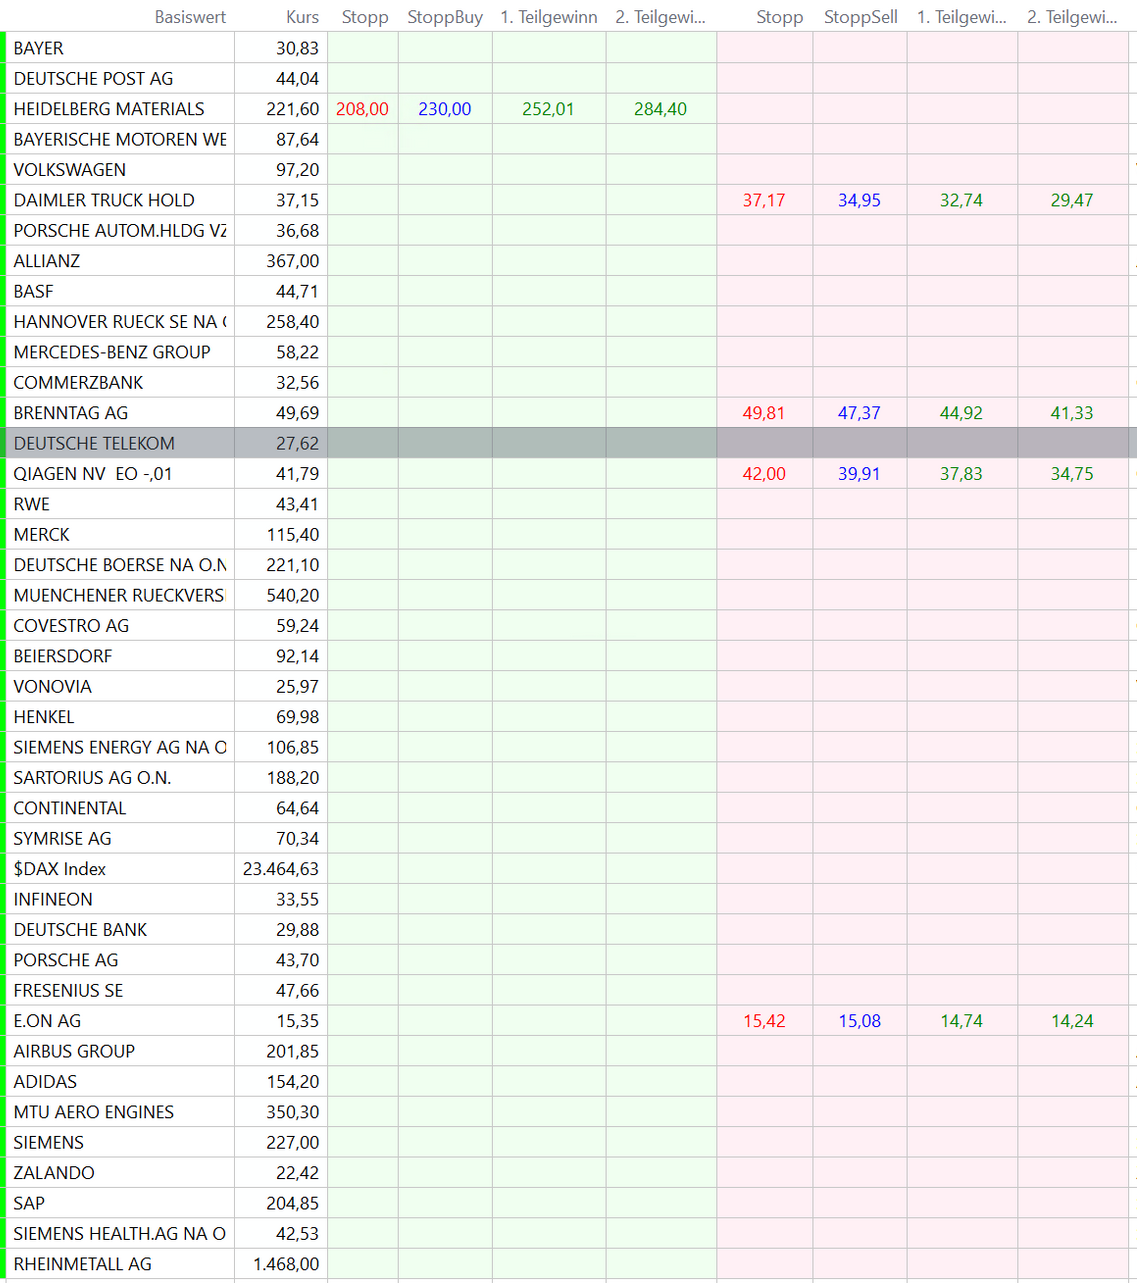Click the StoppSell column header
This screenshot has height=1285, width=1137.
pos(860,17)
